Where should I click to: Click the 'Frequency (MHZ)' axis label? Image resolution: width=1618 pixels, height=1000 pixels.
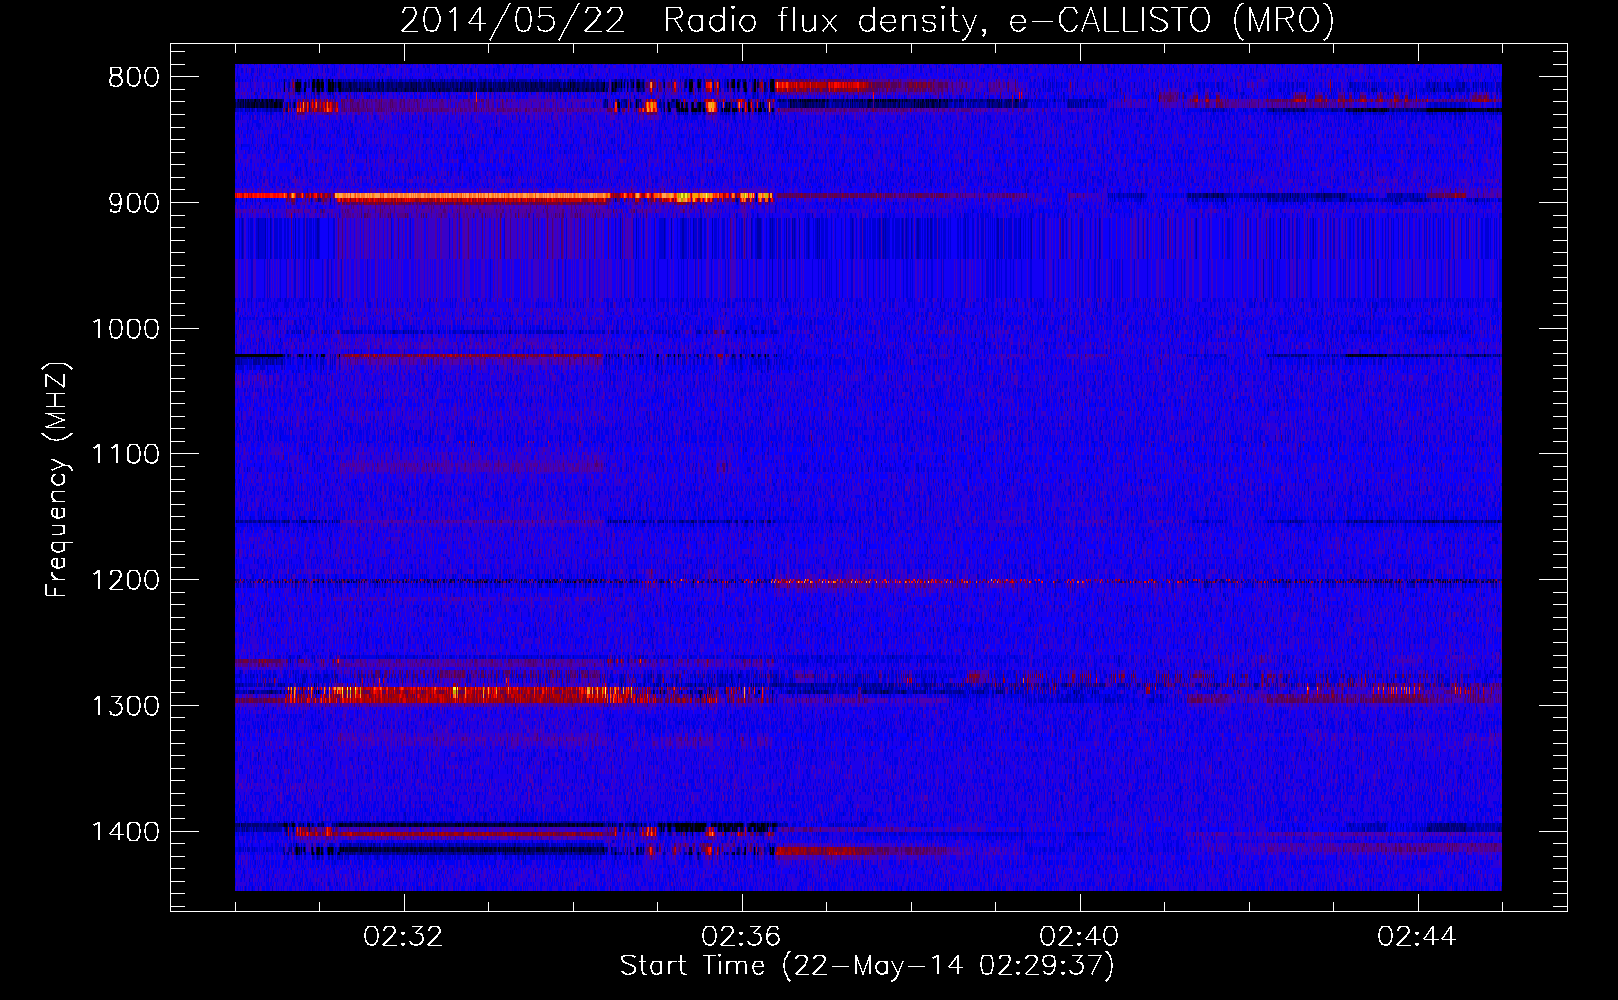click(57, 479)
